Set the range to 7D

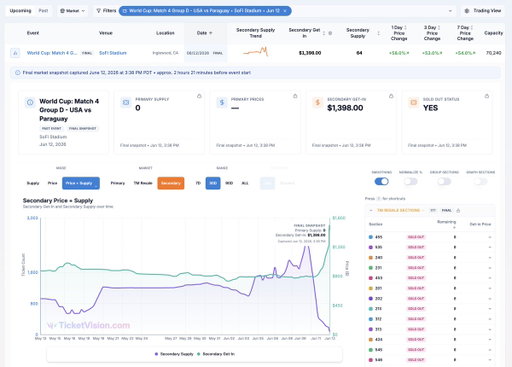pyautogui.click(x=198, y=183)
